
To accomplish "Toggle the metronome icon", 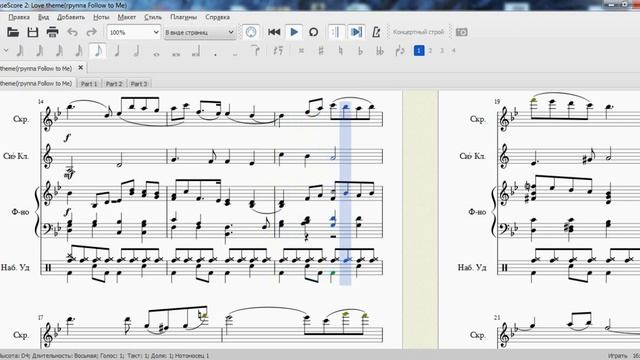I will pyautogui.click(x=376, y=32).
